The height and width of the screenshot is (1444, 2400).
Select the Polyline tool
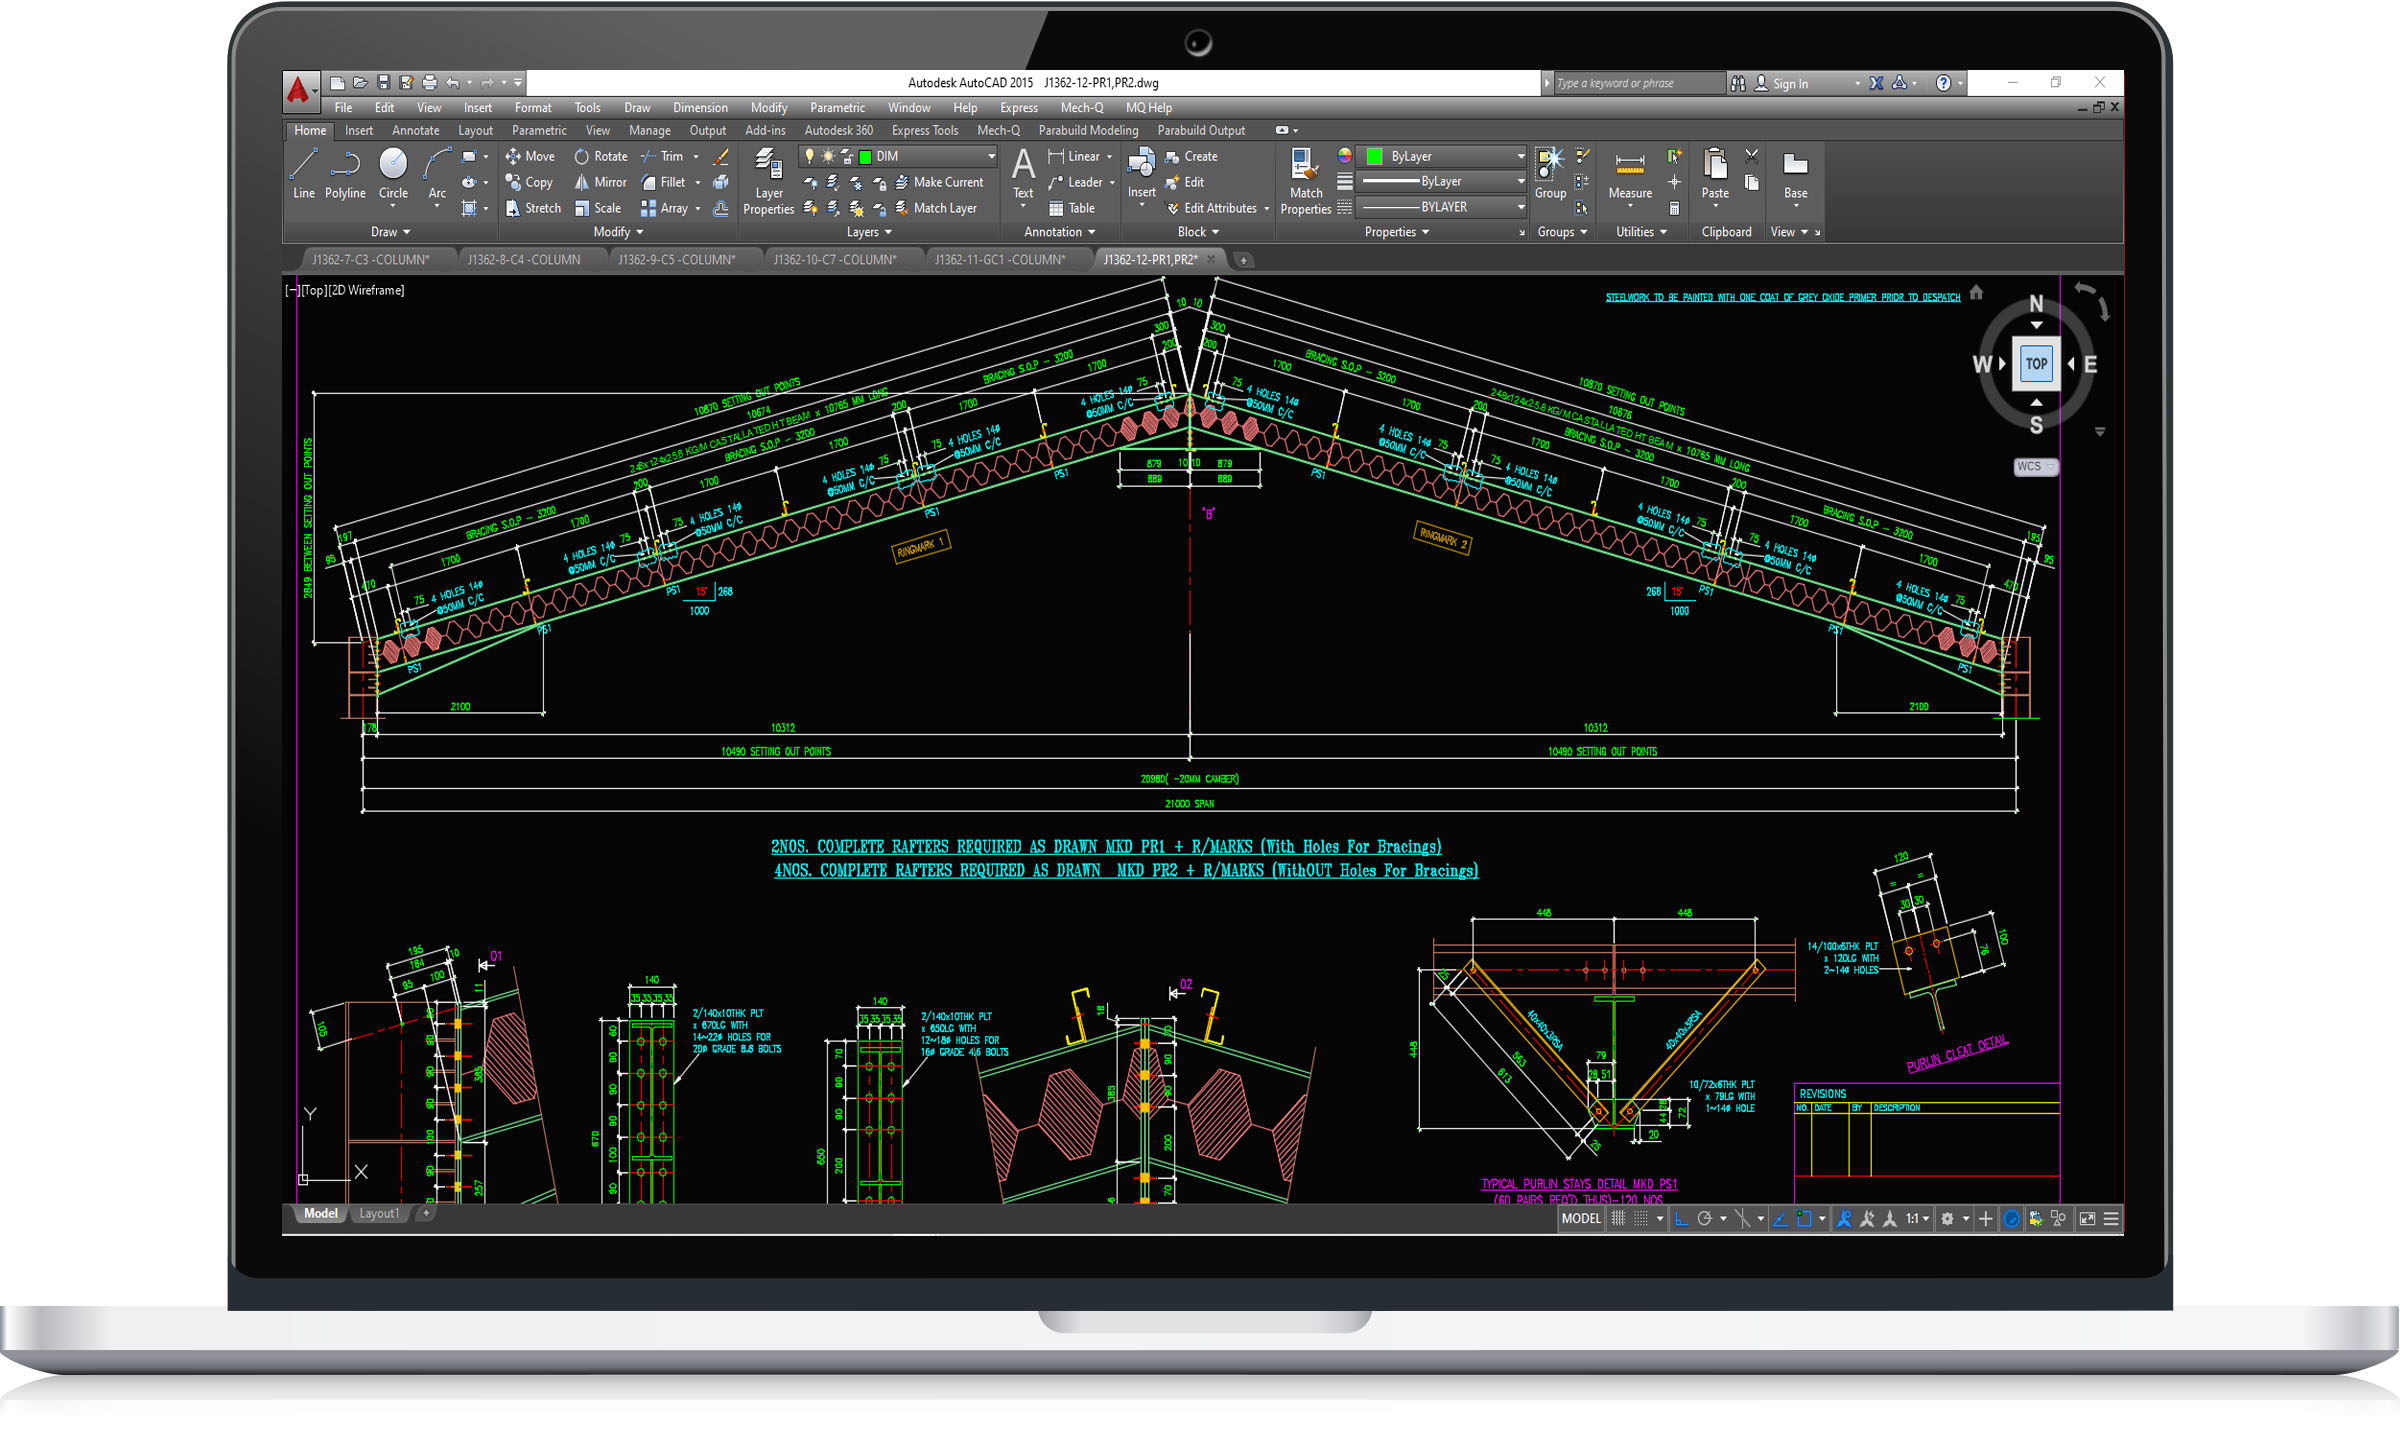[345, 176]
